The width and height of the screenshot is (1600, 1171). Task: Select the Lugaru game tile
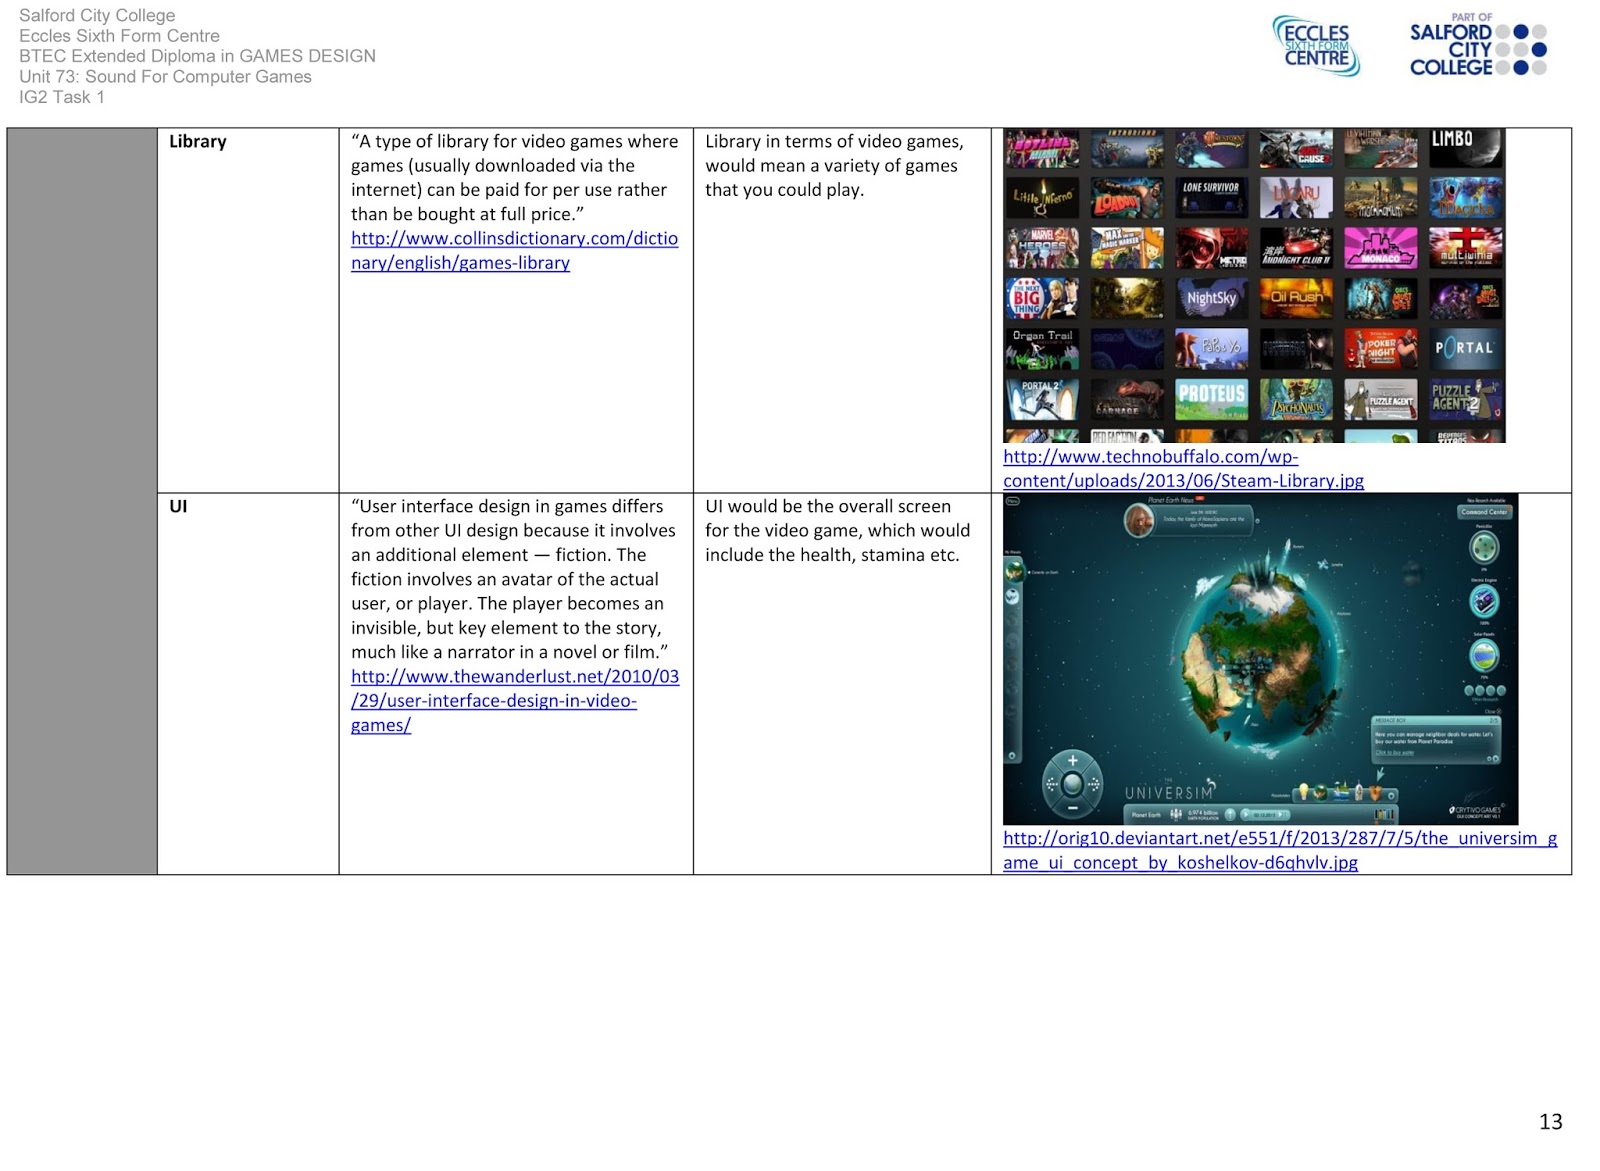click(1296, 198)
